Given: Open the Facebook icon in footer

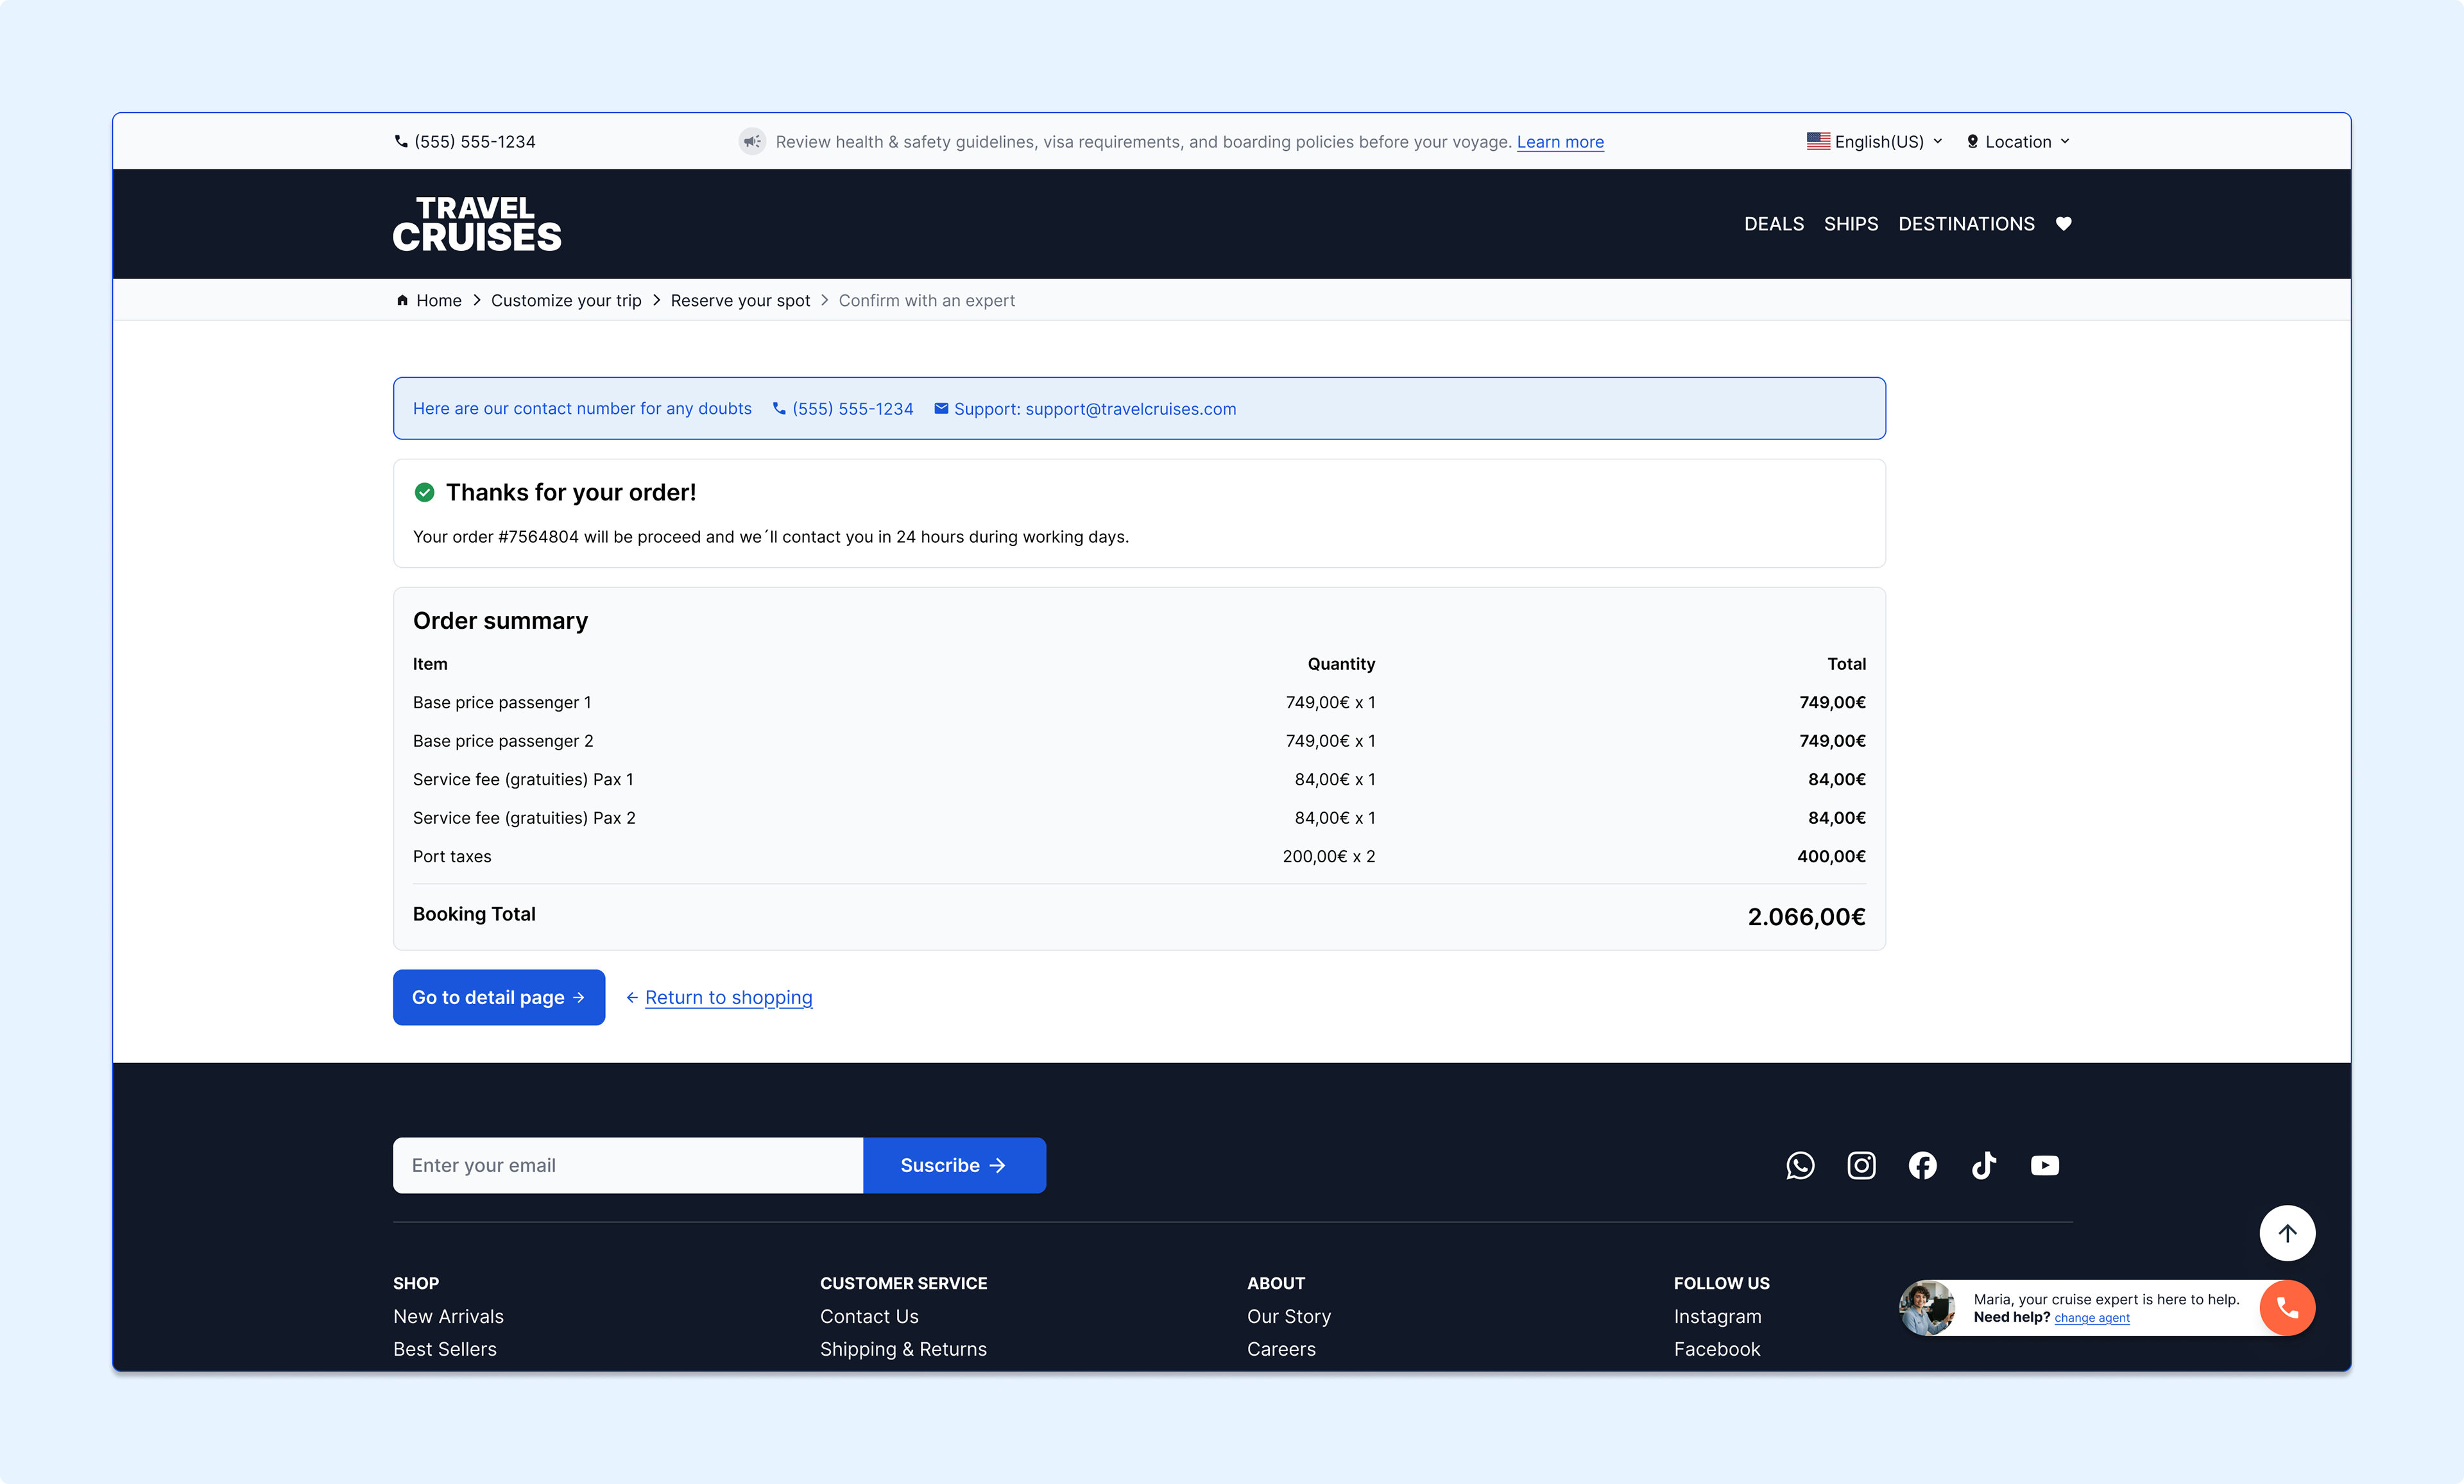Looking at the screenshot, I should tap(1922, 1165).
